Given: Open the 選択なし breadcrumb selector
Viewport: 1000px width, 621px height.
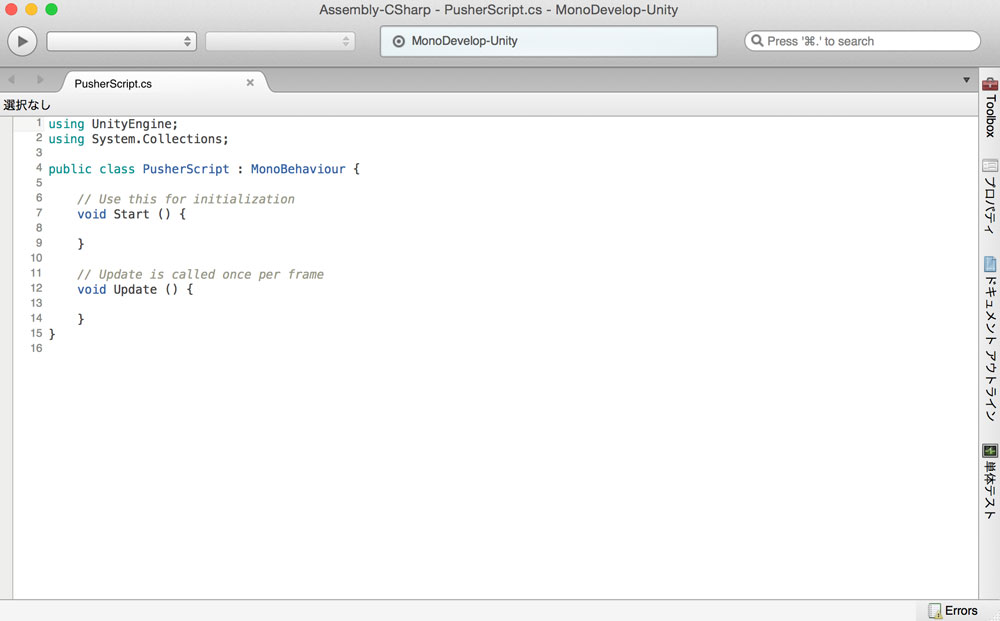Looking at the screenshot, I should click(x=27, y=105).
